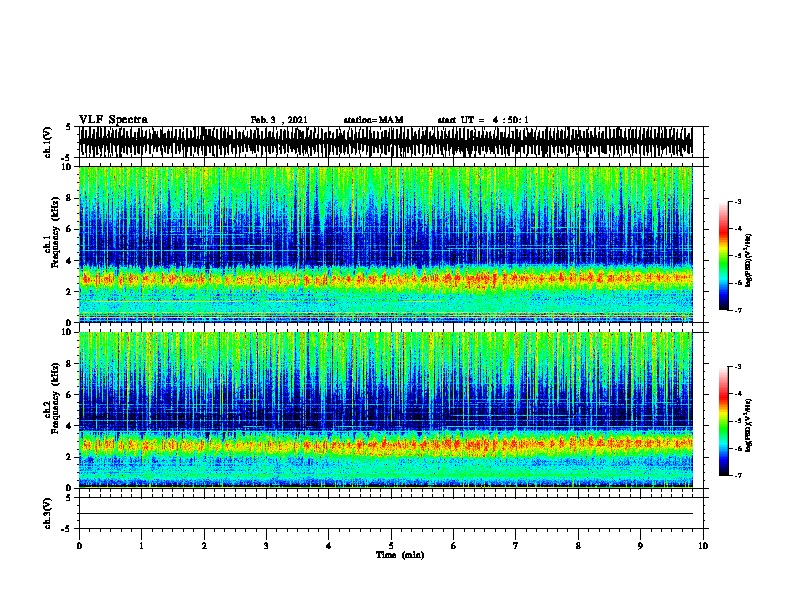Click time axis tick label "3"

coord(266,546)
